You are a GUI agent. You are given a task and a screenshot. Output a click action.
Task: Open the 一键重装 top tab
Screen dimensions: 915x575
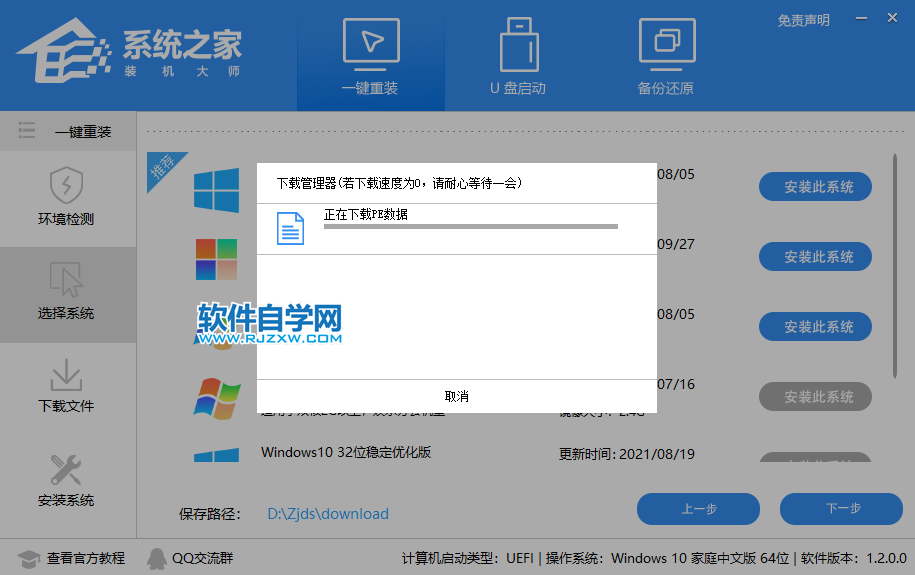click(x=371, y=56)
